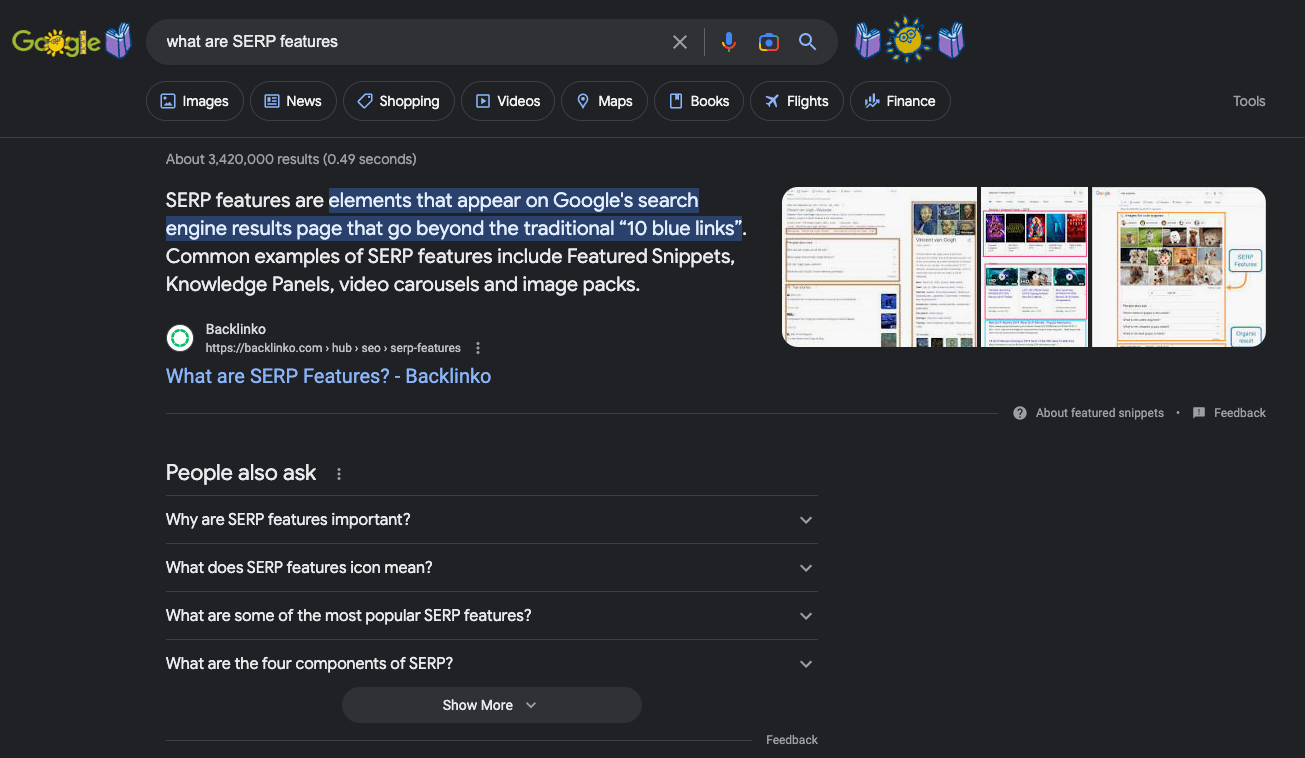Open the three-dot menu beside Backlinko

(x=478, y=347)
